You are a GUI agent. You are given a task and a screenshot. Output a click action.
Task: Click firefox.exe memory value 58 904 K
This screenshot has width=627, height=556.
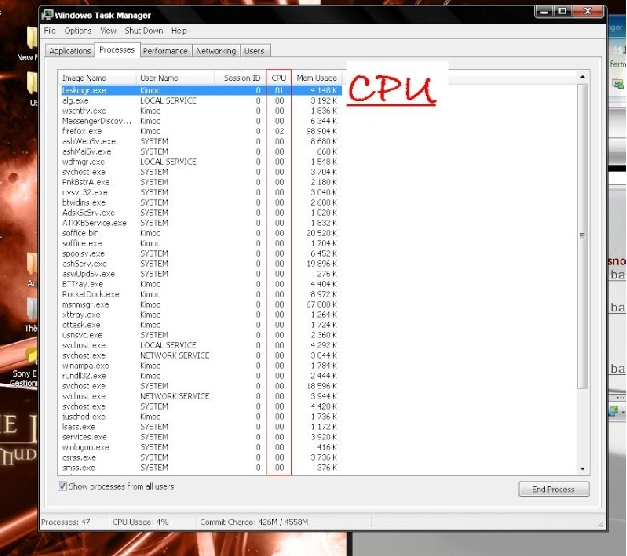(x=322, y=131)
